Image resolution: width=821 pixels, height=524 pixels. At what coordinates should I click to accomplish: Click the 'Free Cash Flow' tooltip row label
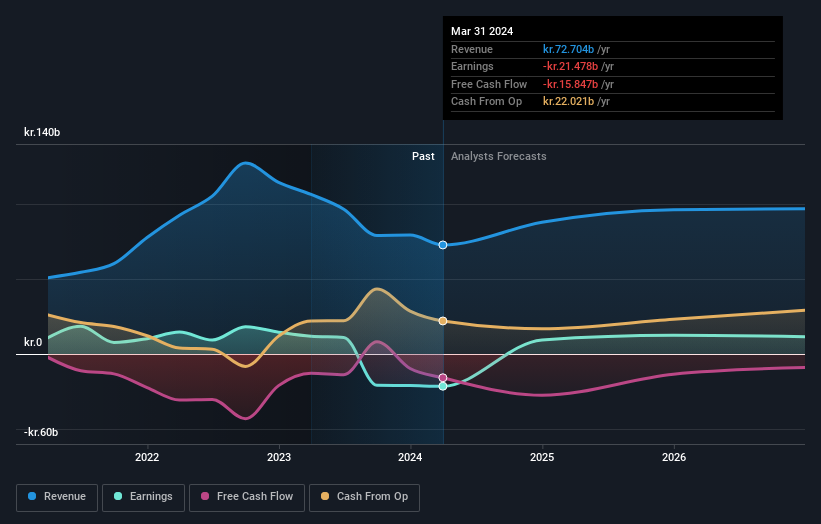pyautogui.click(x=489, y=84)
